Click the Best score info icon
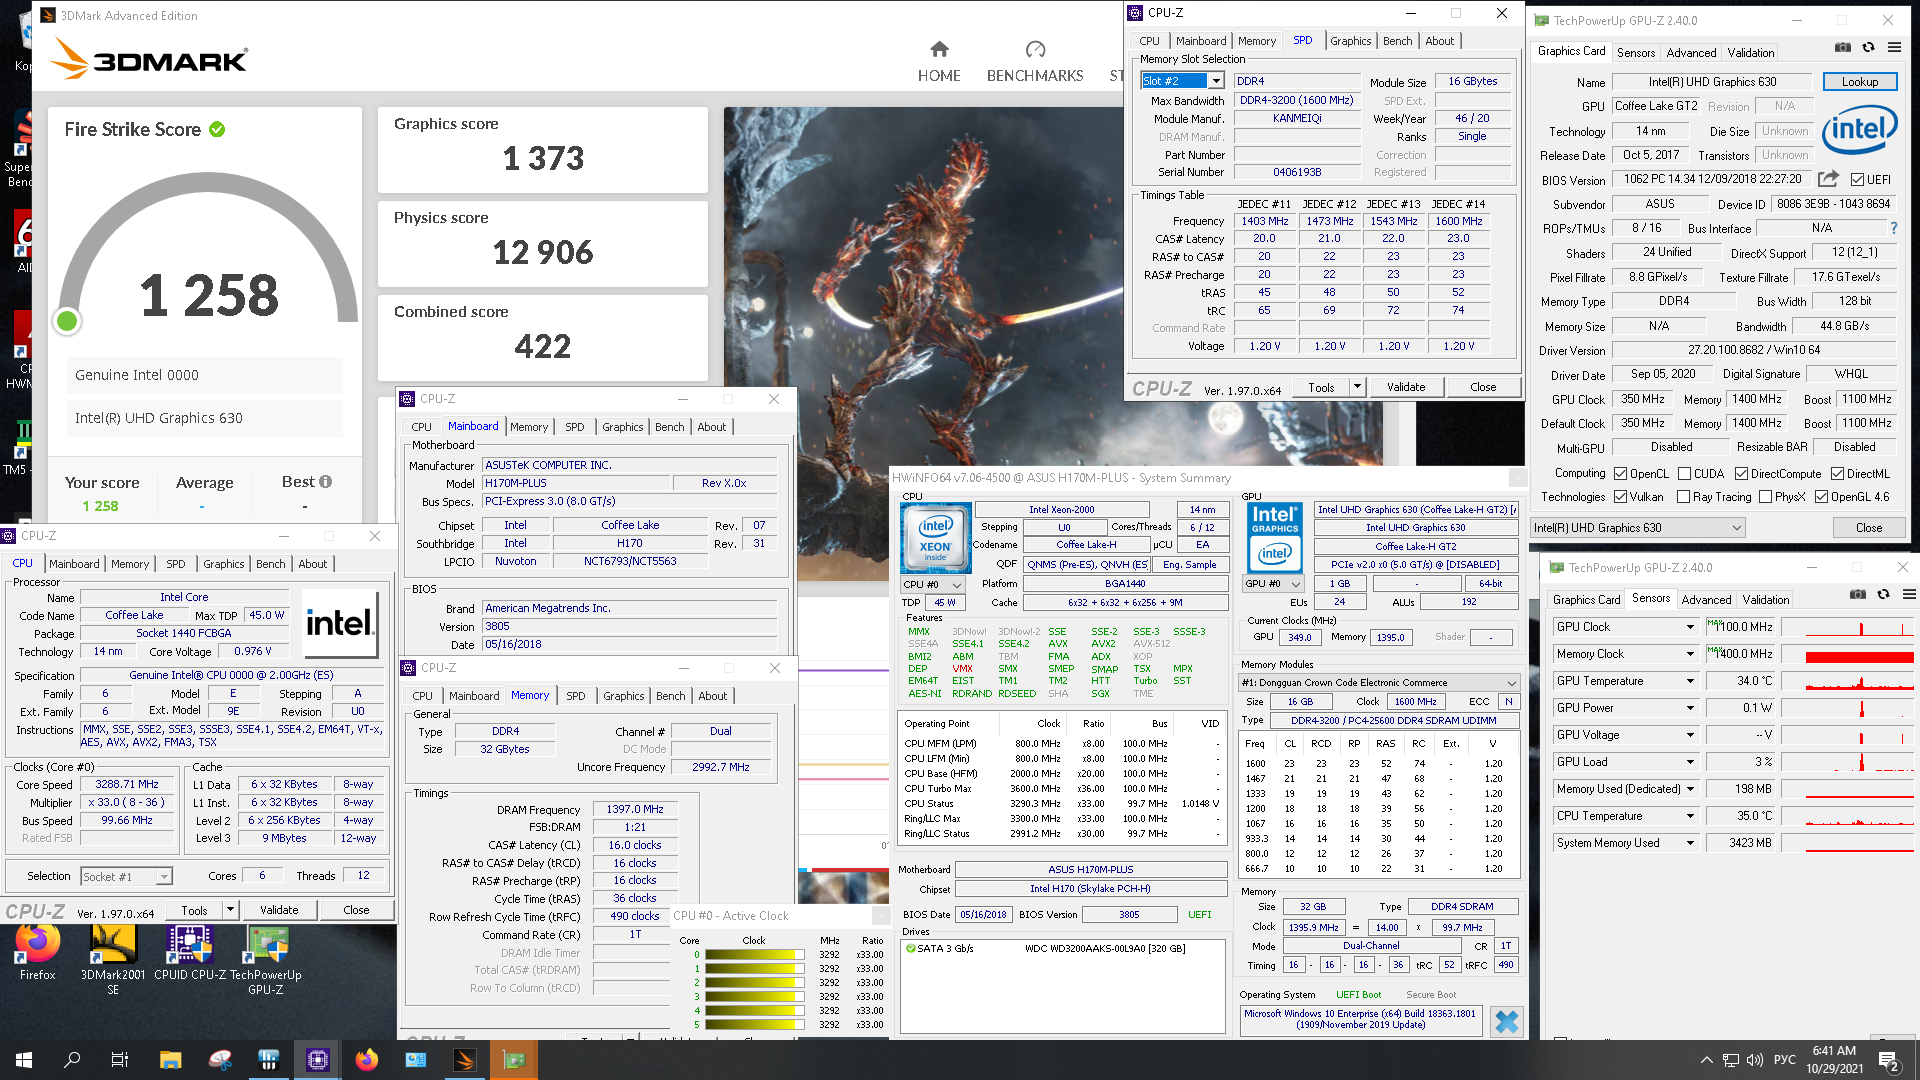This screenshot has width=1920, height=1080. click(325, 482)
